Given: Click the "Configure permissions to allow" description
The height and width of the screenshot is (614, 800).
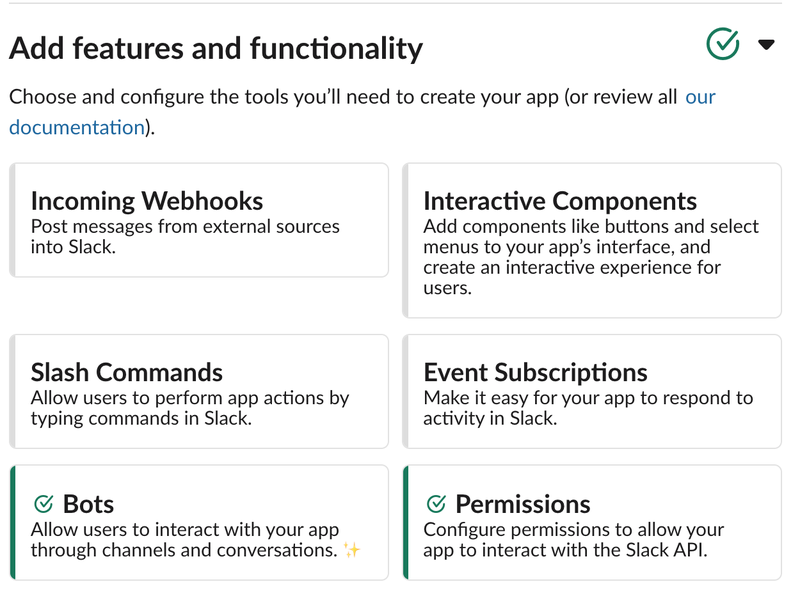Looking at the screenshot, I should (573, 530).
